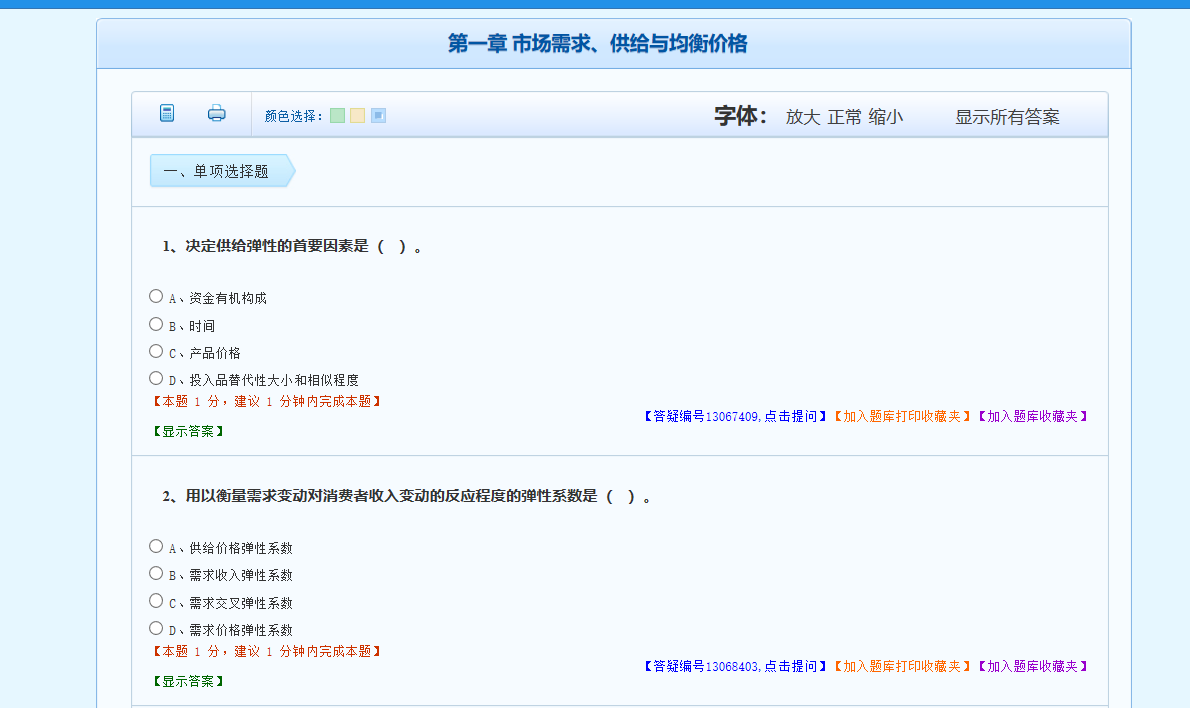Viewport: 1190px width, 708px height.
Task: Click 加入题库打印收藏夹 for question 2
Action: (901, 666)
